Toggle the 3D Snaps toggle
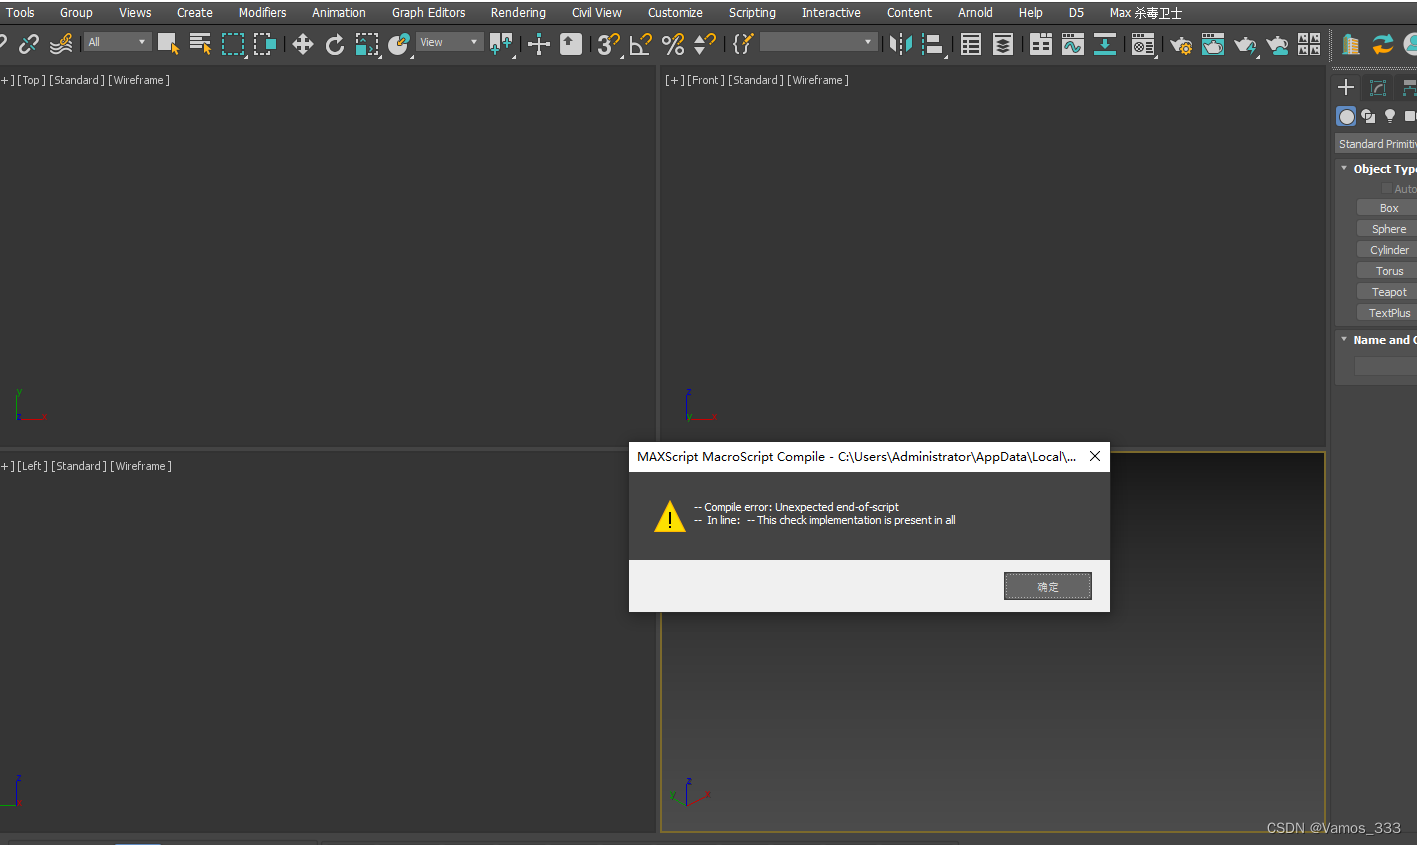This screenshot has height=845, width=1417. [x=608, y=44]
